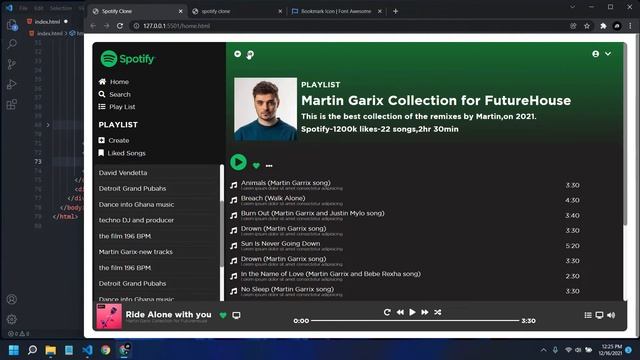Open the queue list icon
640x360 pixels.
(588, 315)
